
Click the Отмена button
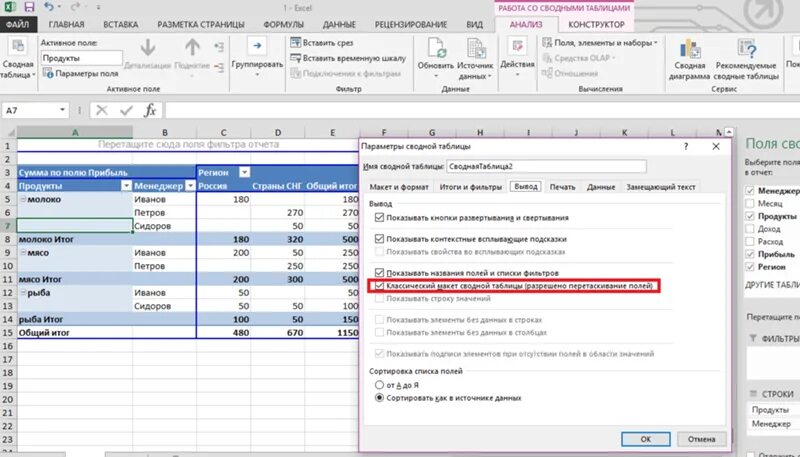point(702,439)
